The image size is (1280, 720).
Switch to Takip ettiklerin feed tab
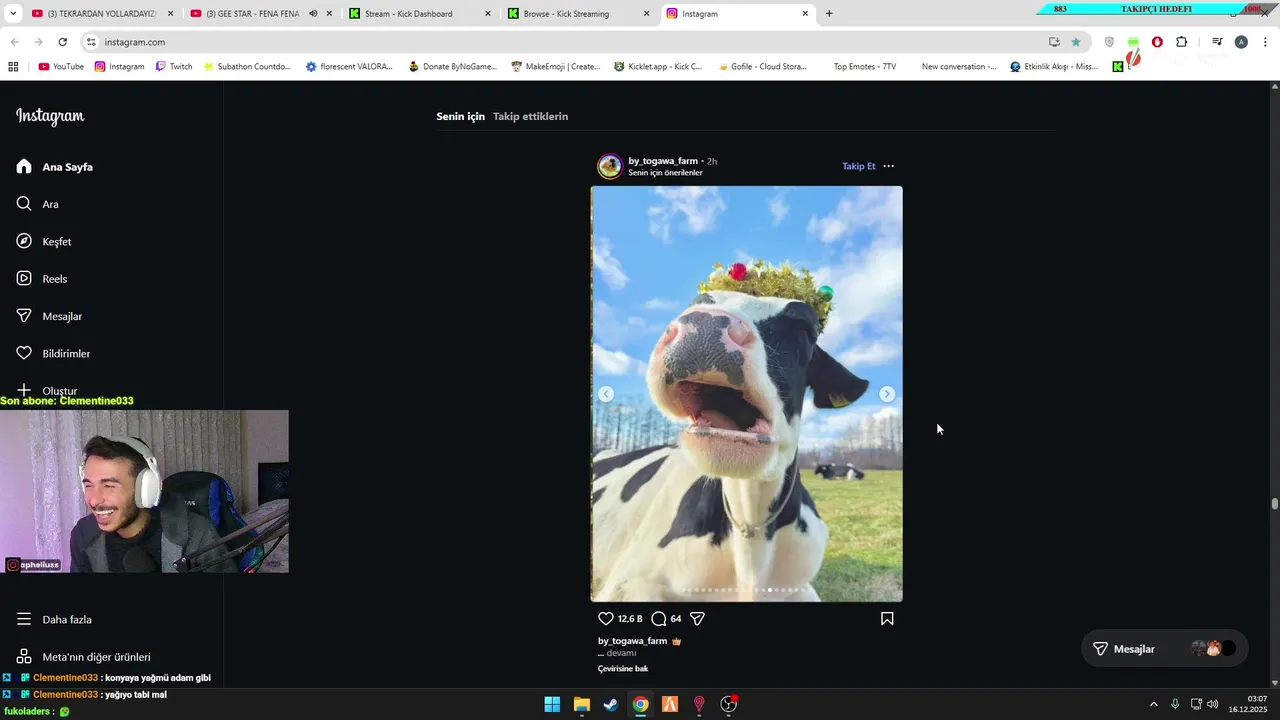pos(530,116)
